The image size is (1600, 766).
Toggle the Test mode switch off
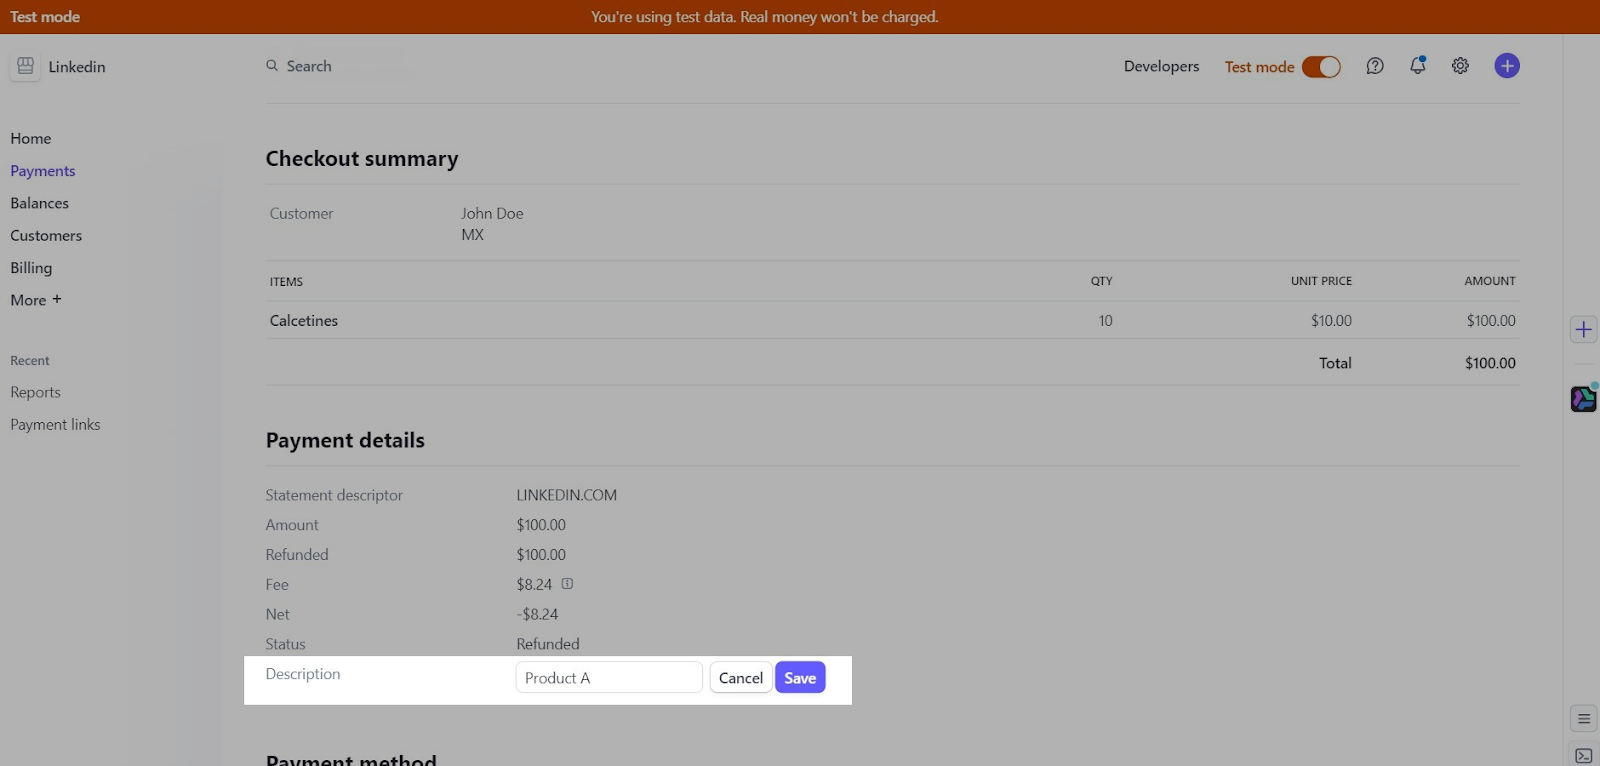point(1321,67)
